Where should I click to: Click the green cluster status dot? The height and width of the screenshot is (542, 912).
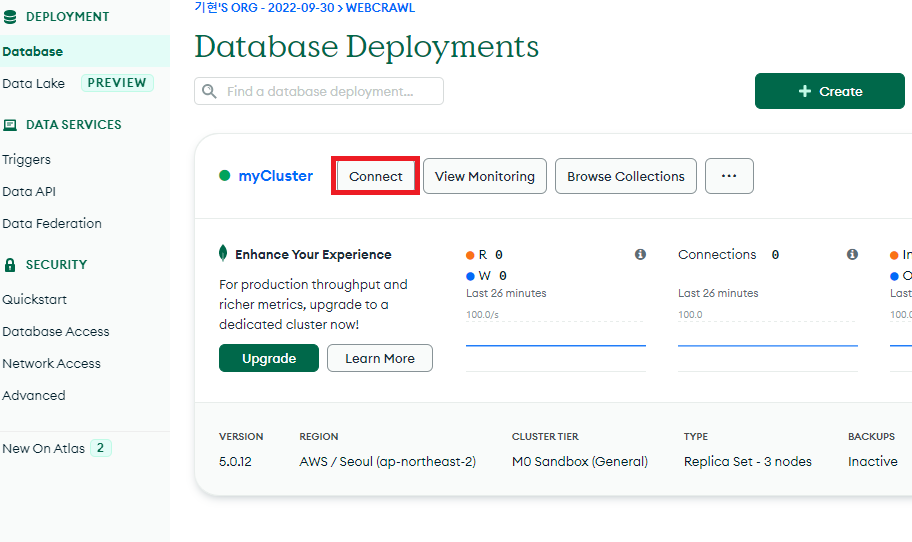click(225, 176)
